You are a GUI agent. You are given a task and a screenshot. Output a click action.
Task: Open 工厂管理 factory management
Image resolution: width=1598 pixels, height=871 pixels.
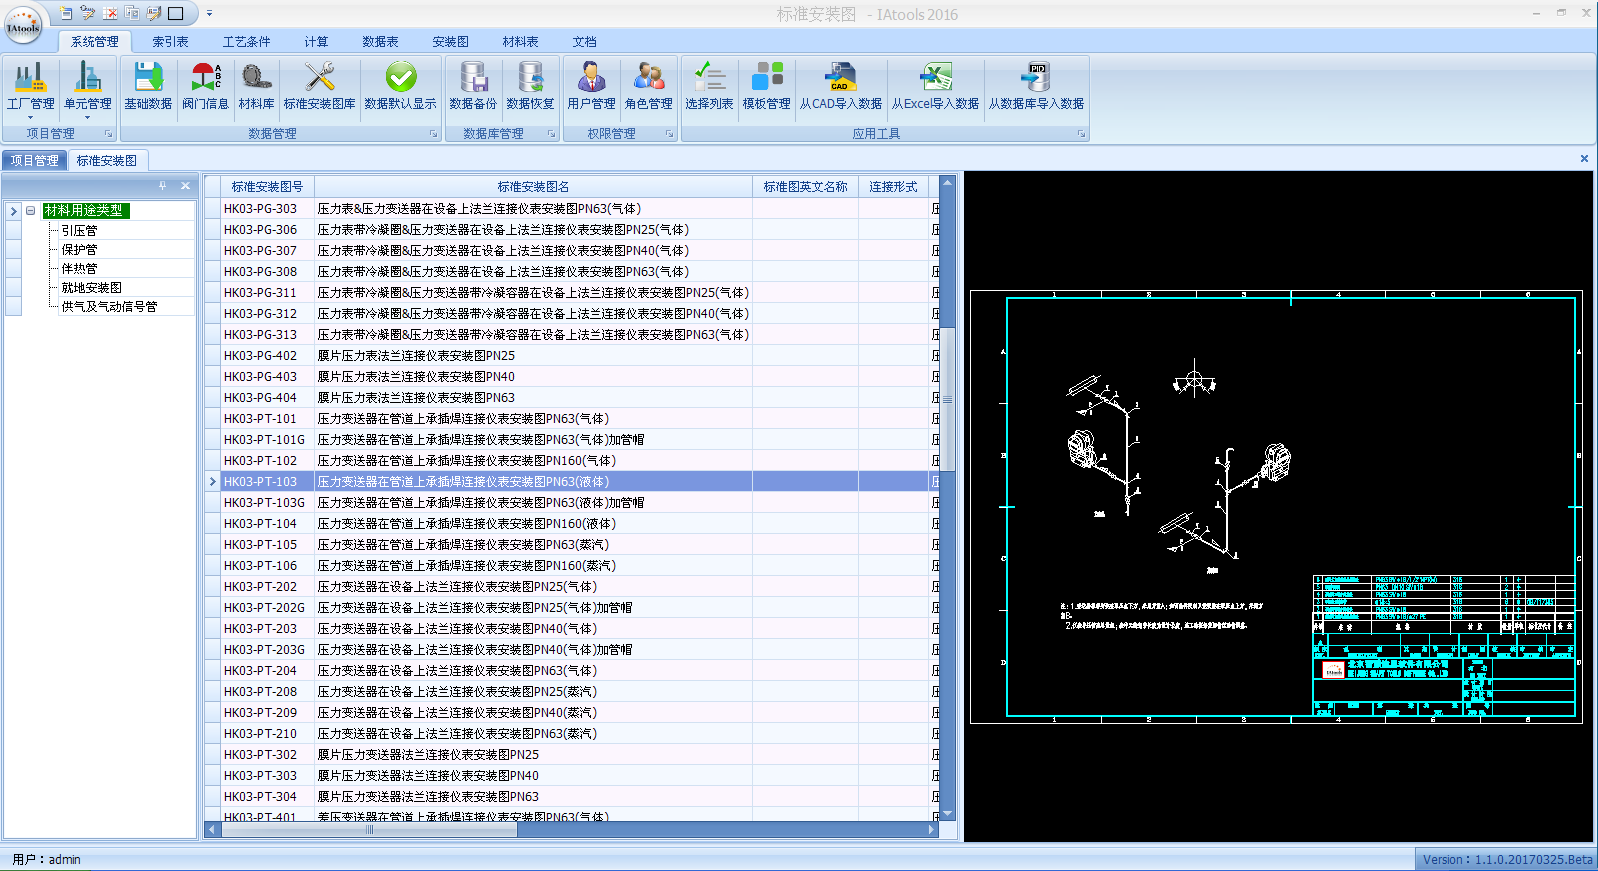tap(31, 89)
